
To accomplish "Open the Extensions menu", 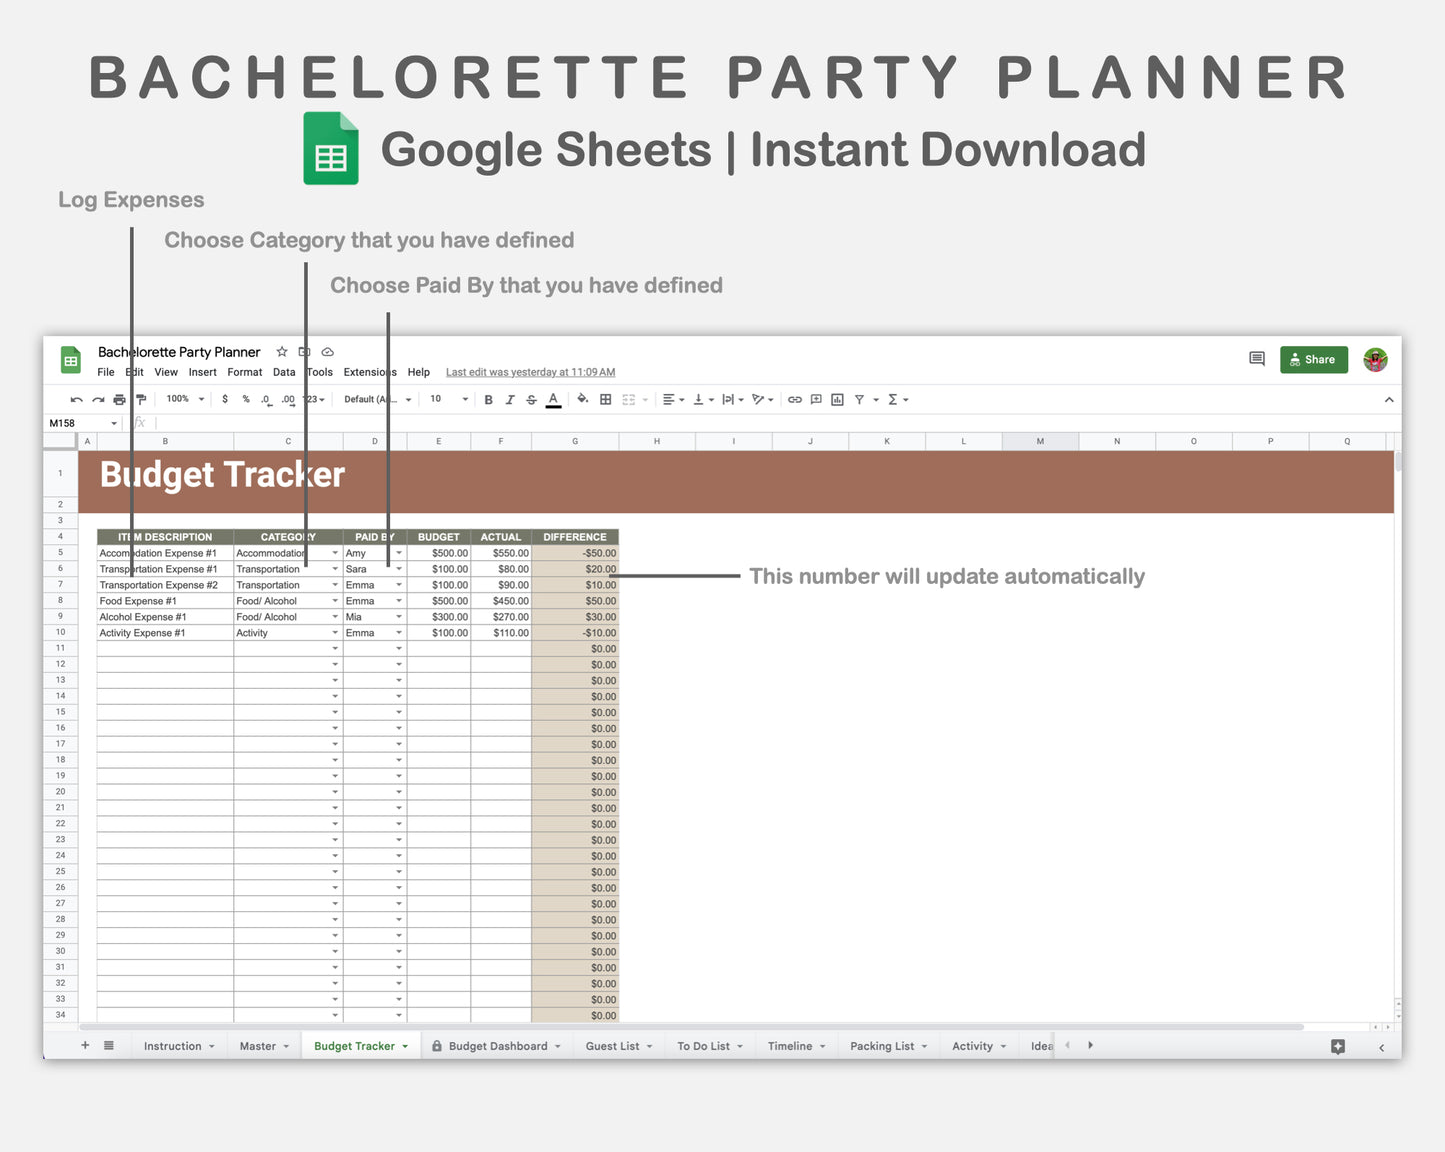I will [x=369, y=372].
